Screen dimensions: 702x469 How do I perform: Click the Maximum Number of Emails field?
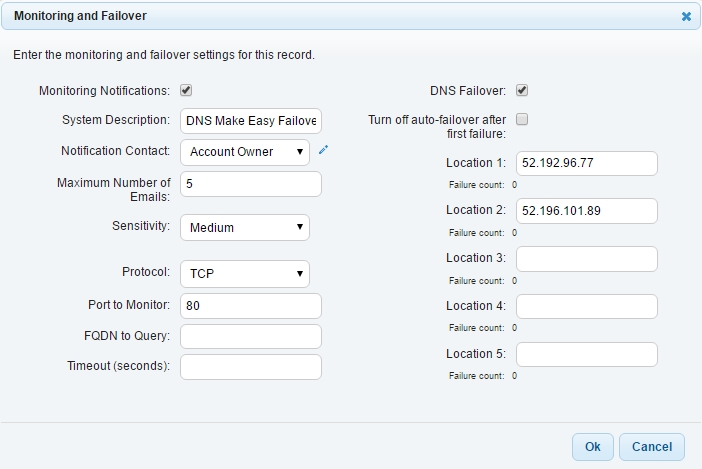(251, 184)
